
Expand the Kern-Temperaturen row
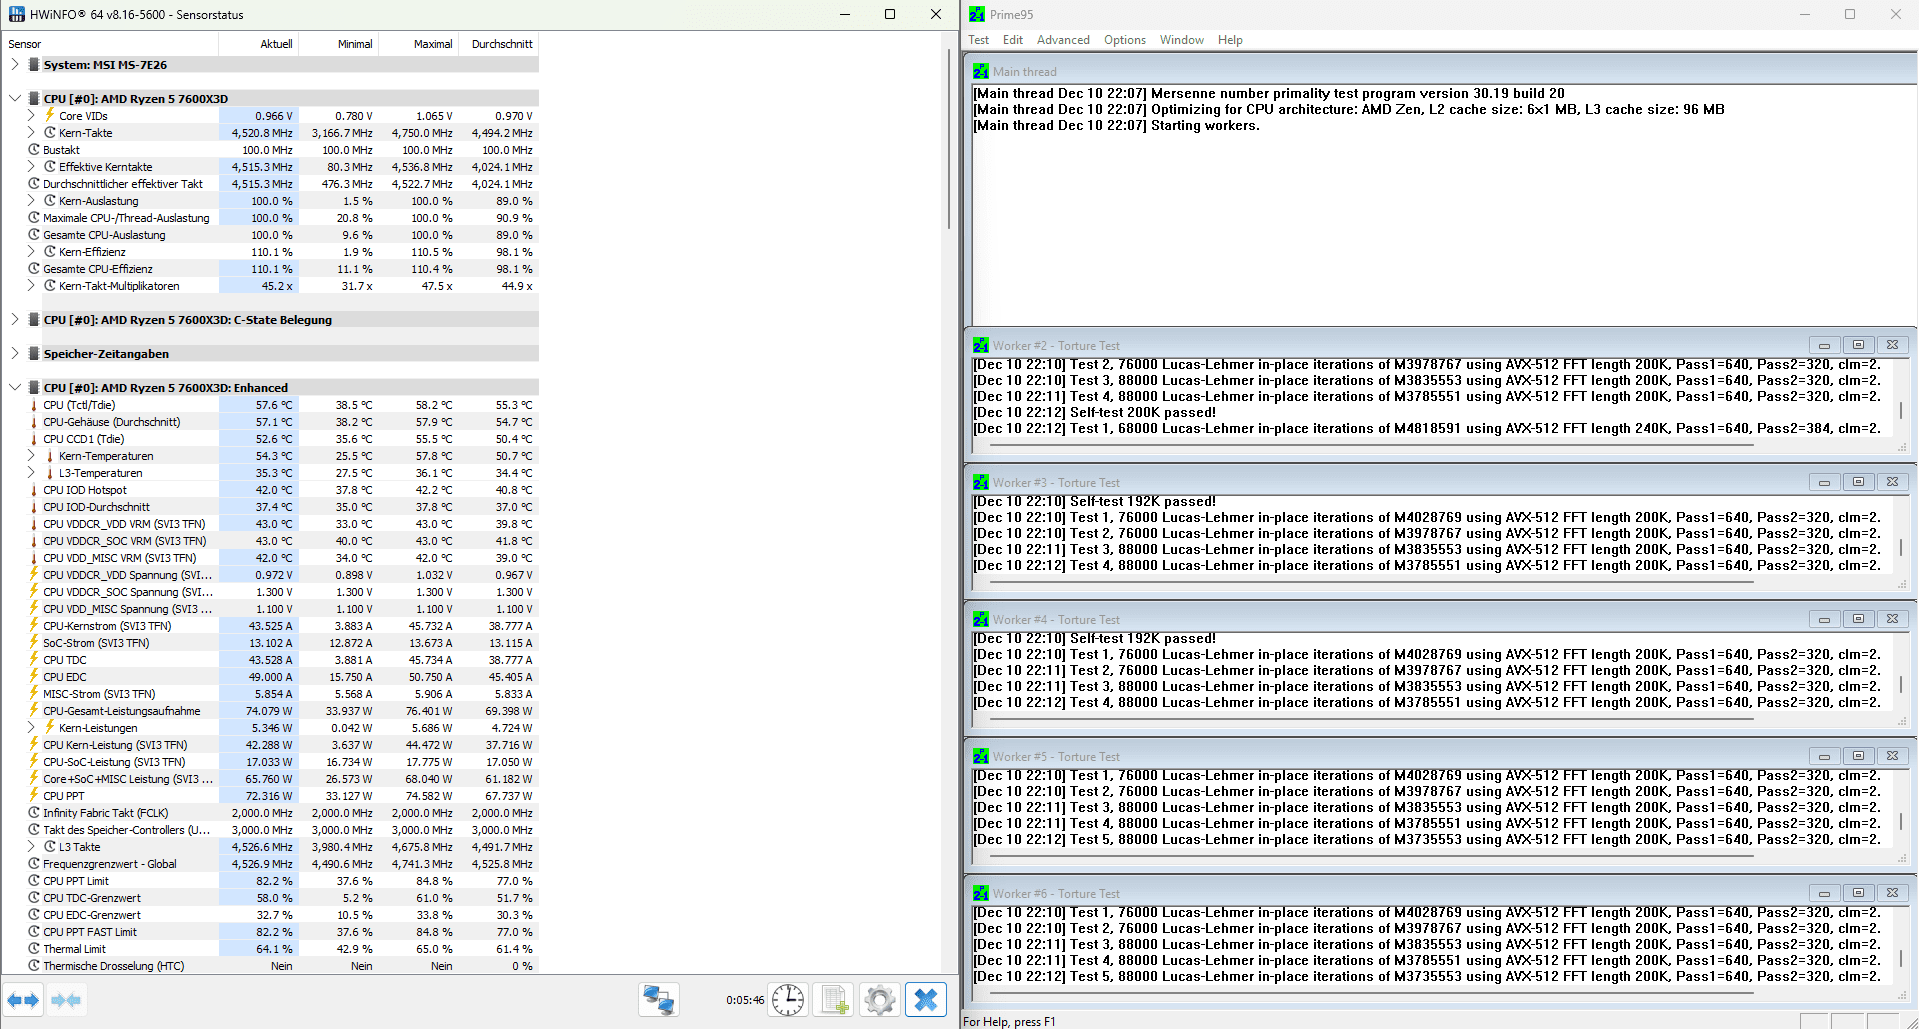click(x=31, y=456)
